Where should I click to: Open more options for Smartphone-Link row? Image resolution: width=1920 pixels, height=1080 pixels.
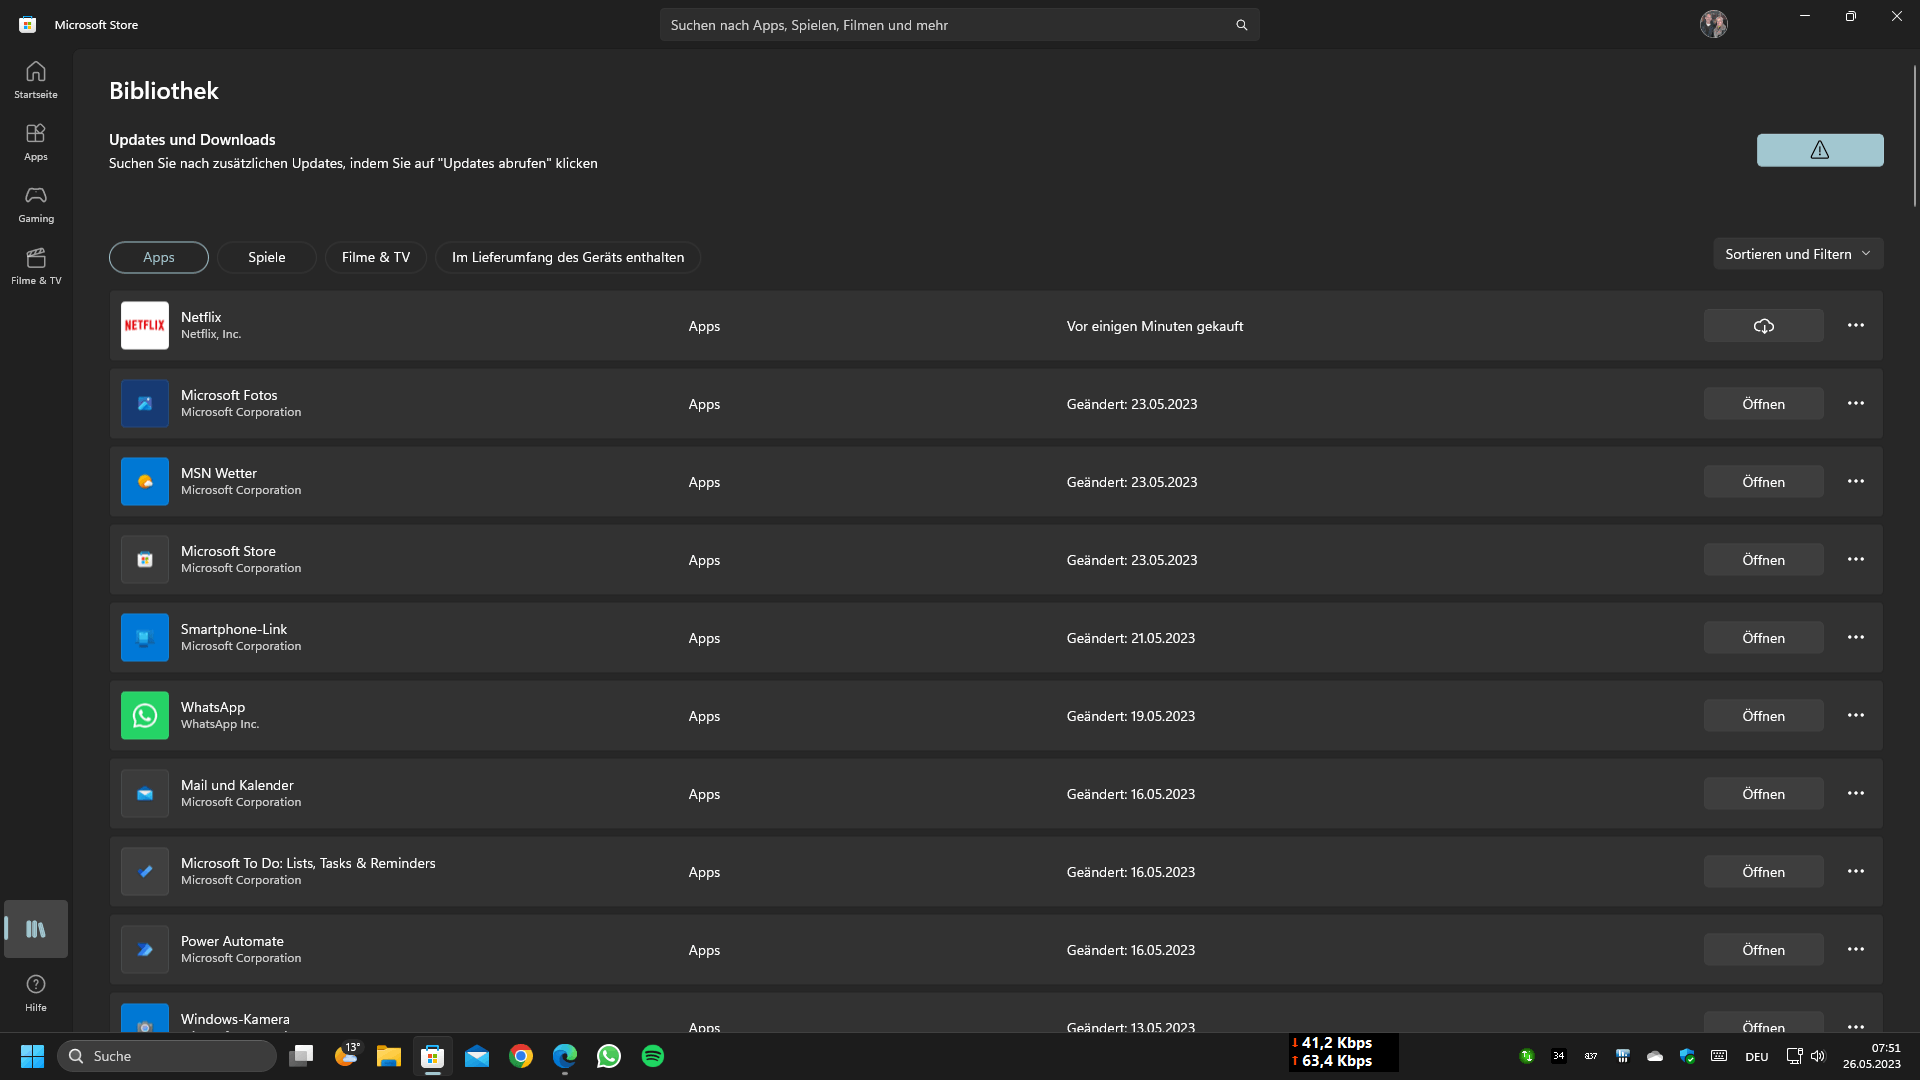[1855, 638]
